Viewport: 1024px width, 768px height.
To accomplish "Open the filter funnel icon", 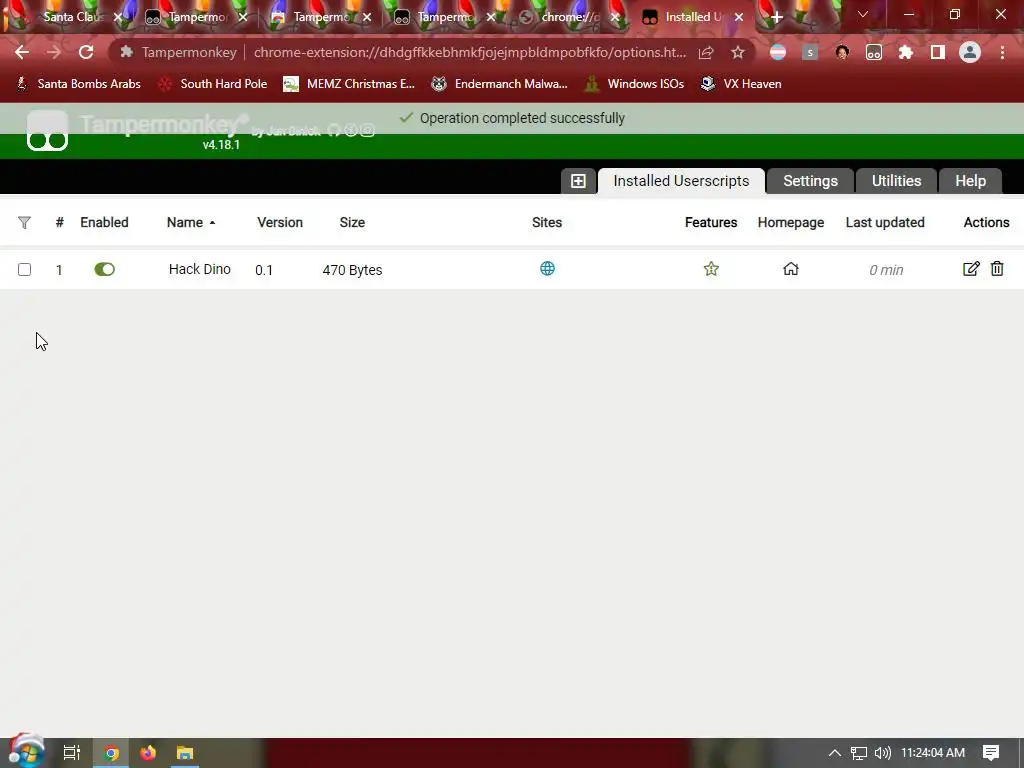I will [24, 223].
